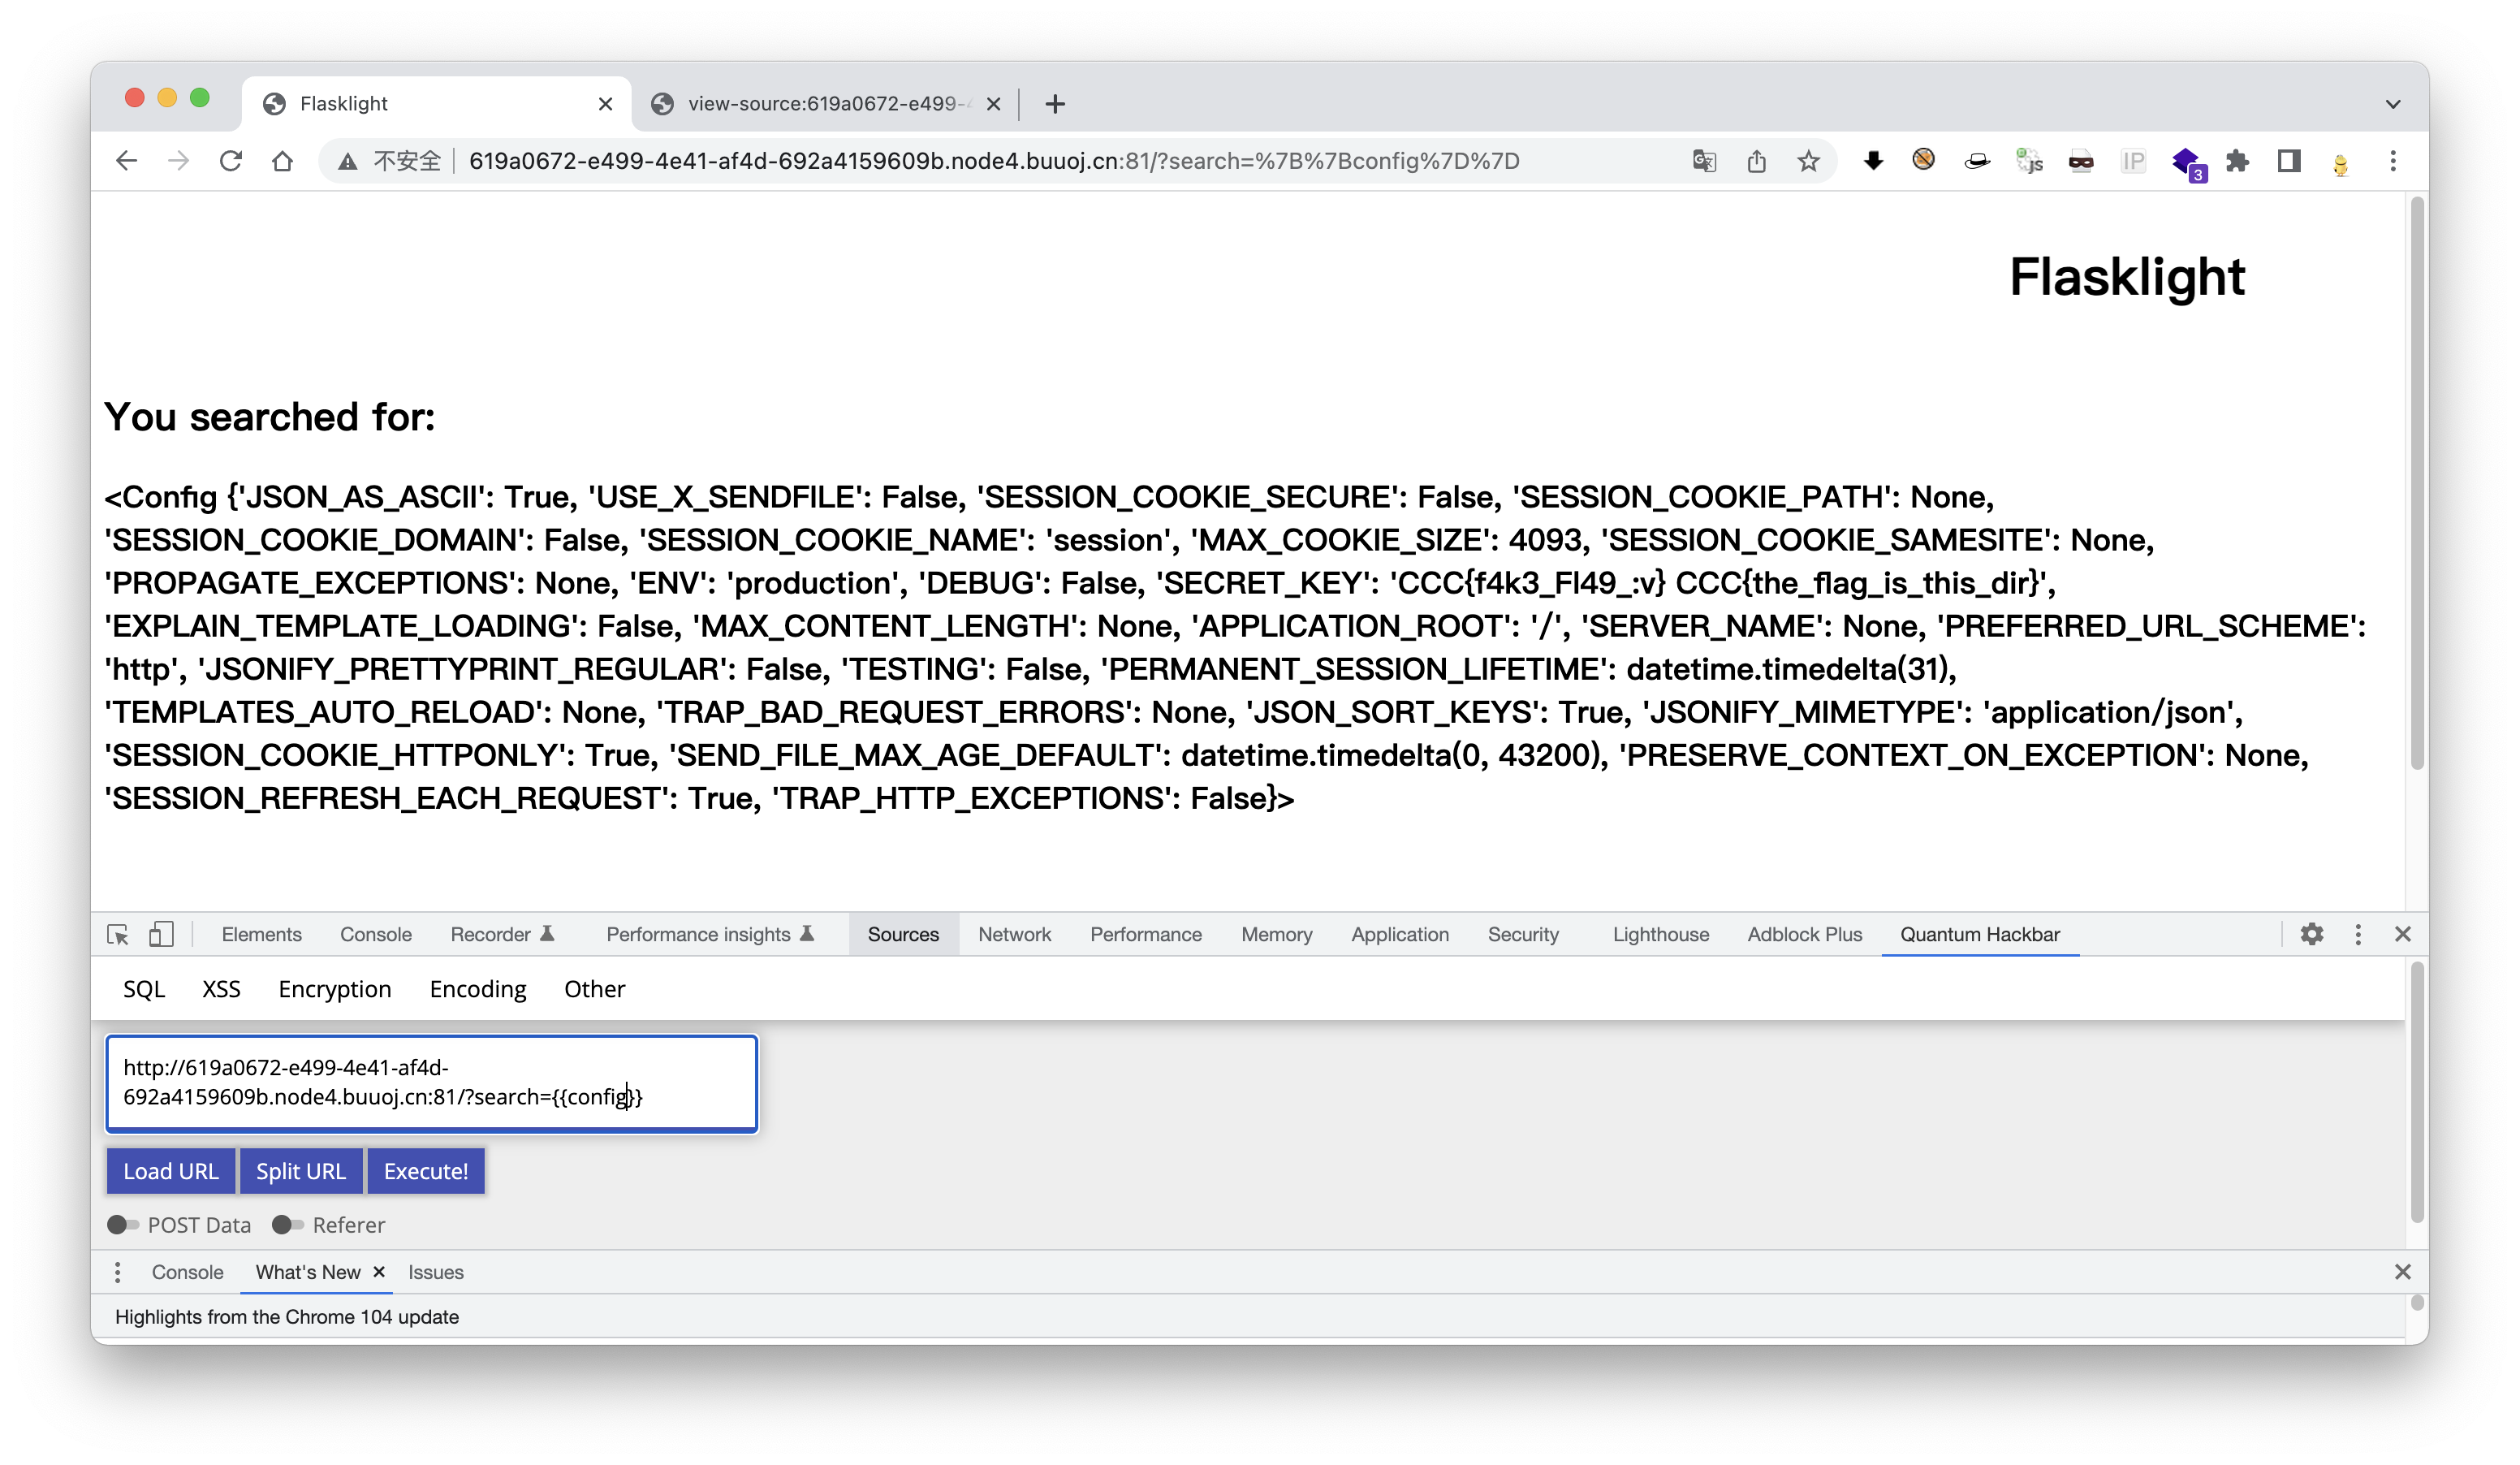Open the Encoding dropdown menu
The height and width of the screenshot is (1465, 2520).
click(x=478, y=989)
